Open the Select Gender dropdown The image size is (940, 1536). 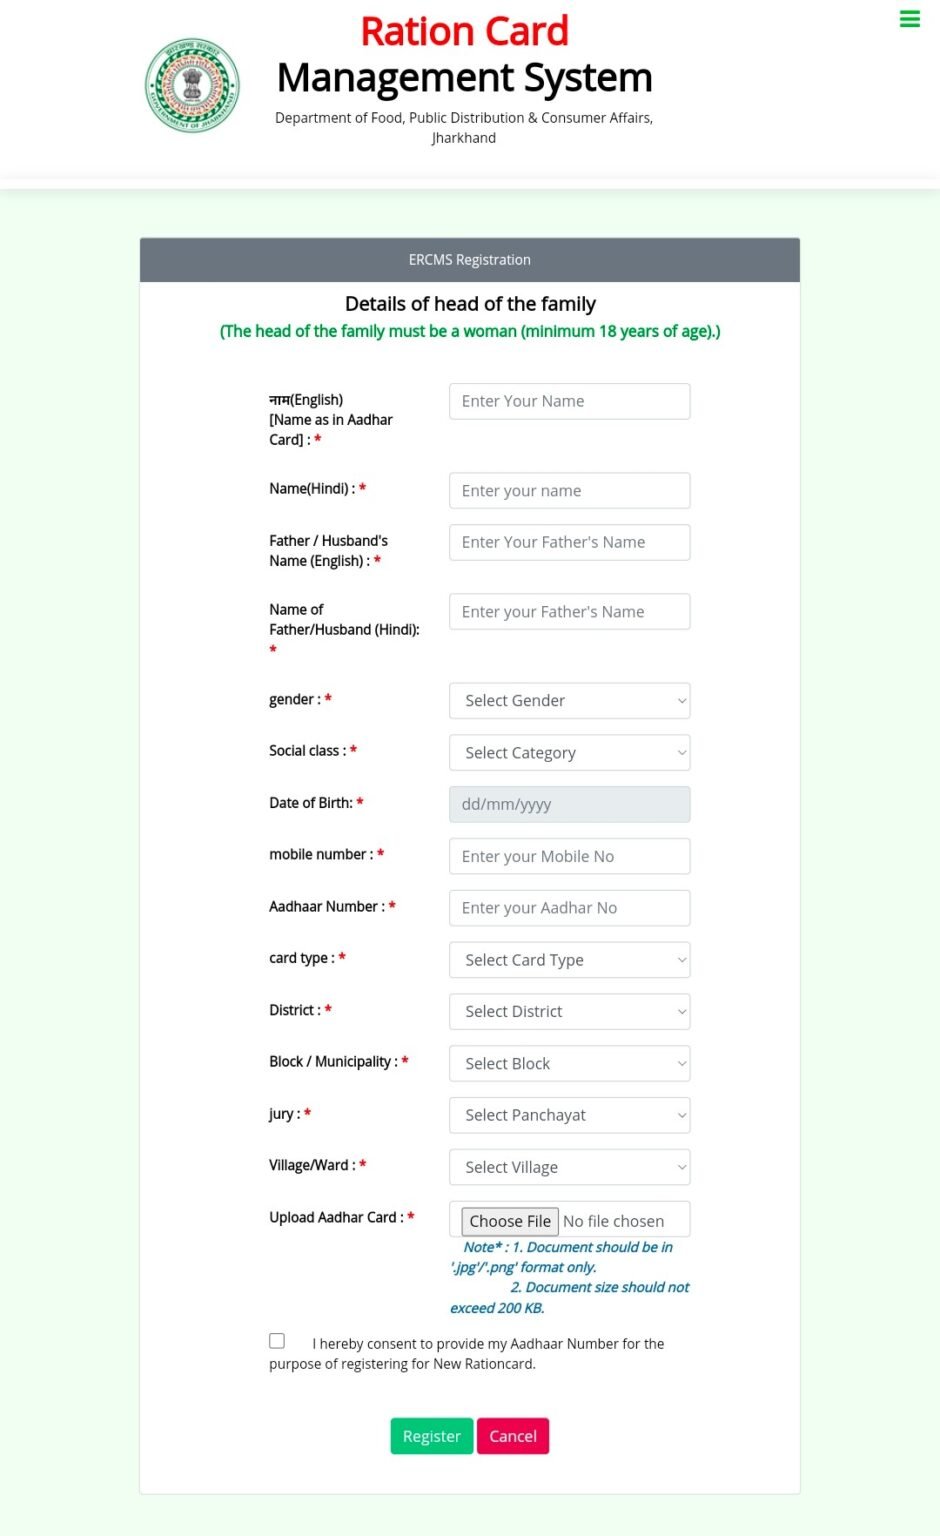click(x=569, y=700)
